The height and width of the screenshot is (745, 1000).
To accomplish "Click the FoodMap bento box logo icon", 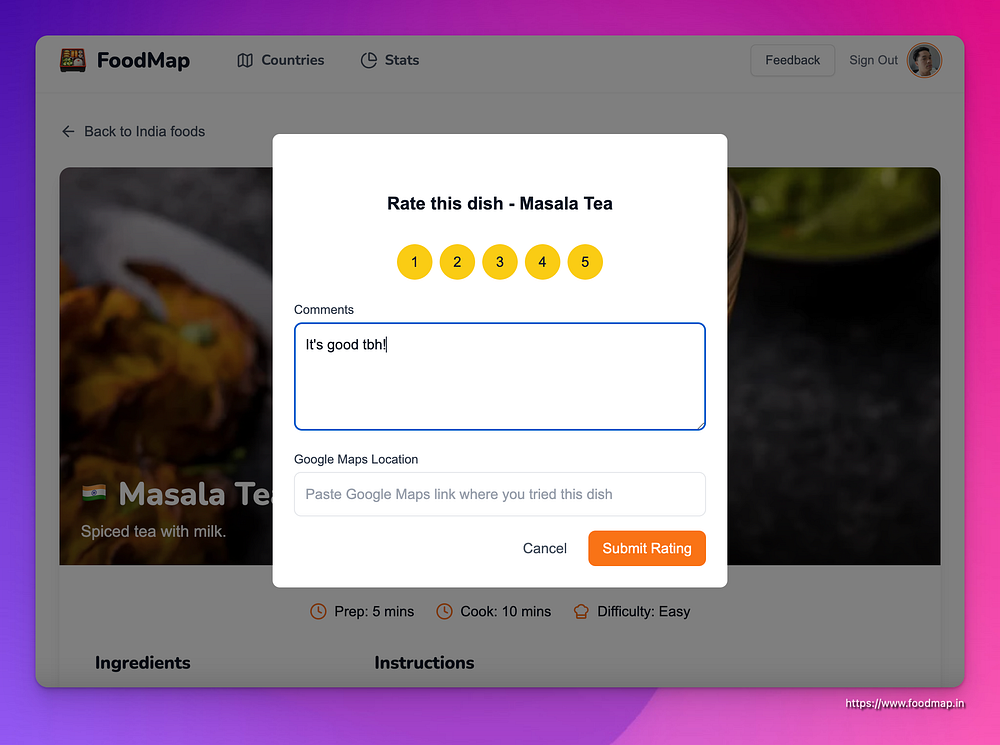I will coord(73,60).
